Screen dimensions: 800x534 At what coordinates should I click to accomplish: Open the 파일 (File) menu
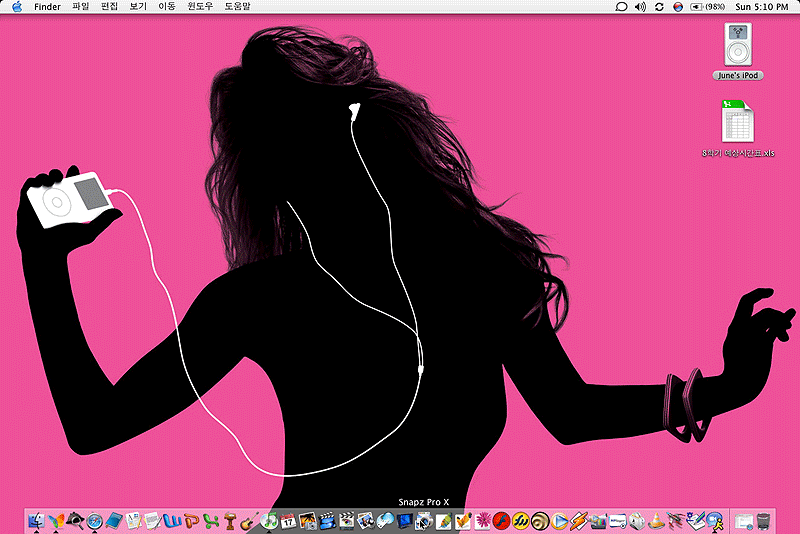(81, 7)
